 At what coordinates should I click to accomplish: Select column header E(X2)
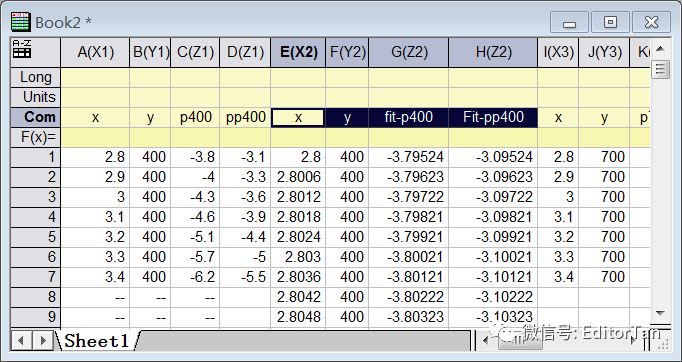pyautogui.click(x=298, y=52)
